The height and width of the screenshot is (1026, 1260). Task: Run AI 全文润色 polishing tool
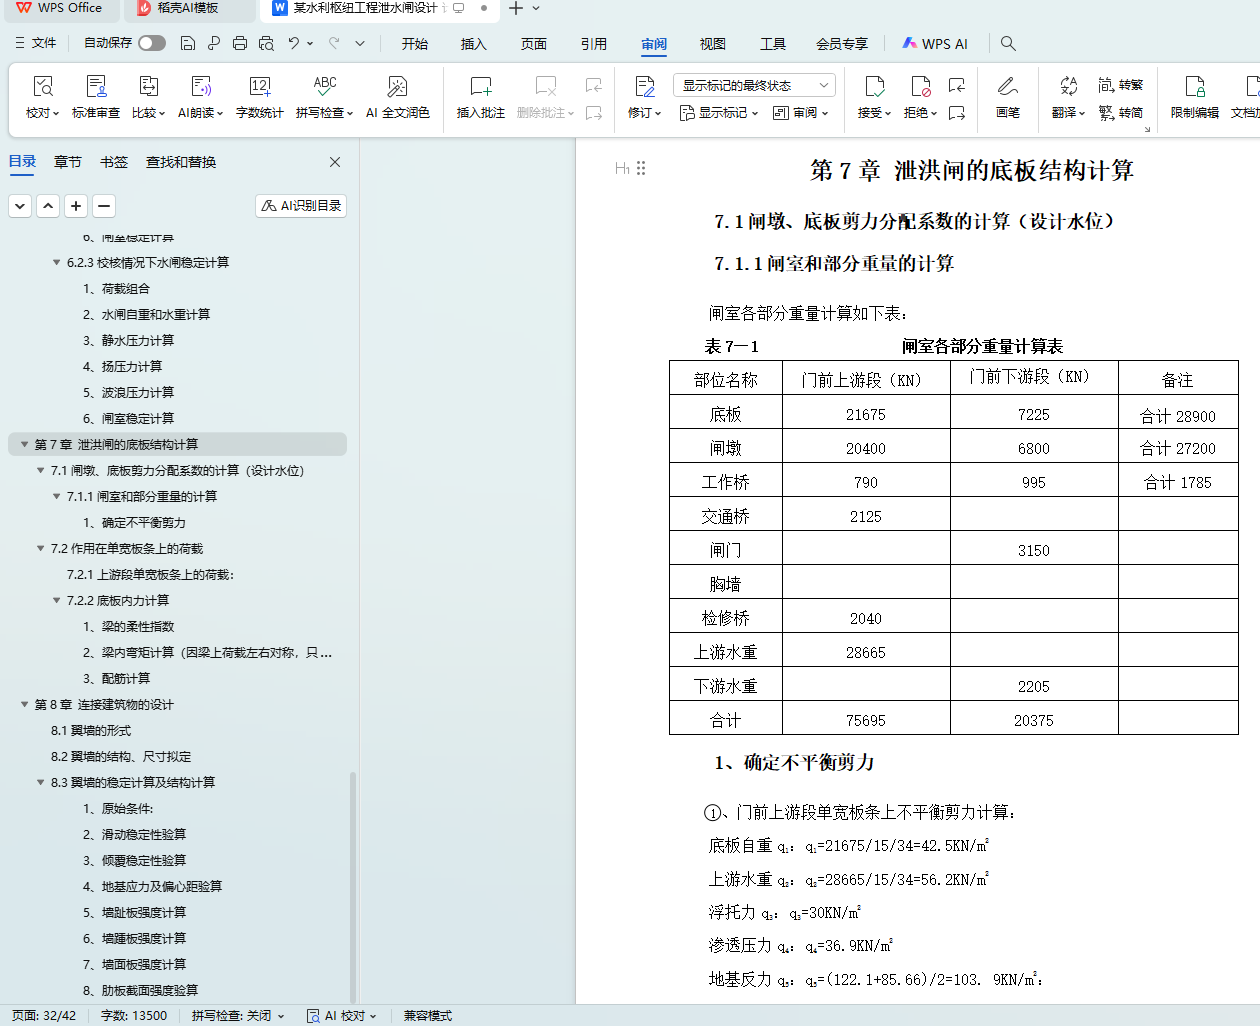click(397, 88)
